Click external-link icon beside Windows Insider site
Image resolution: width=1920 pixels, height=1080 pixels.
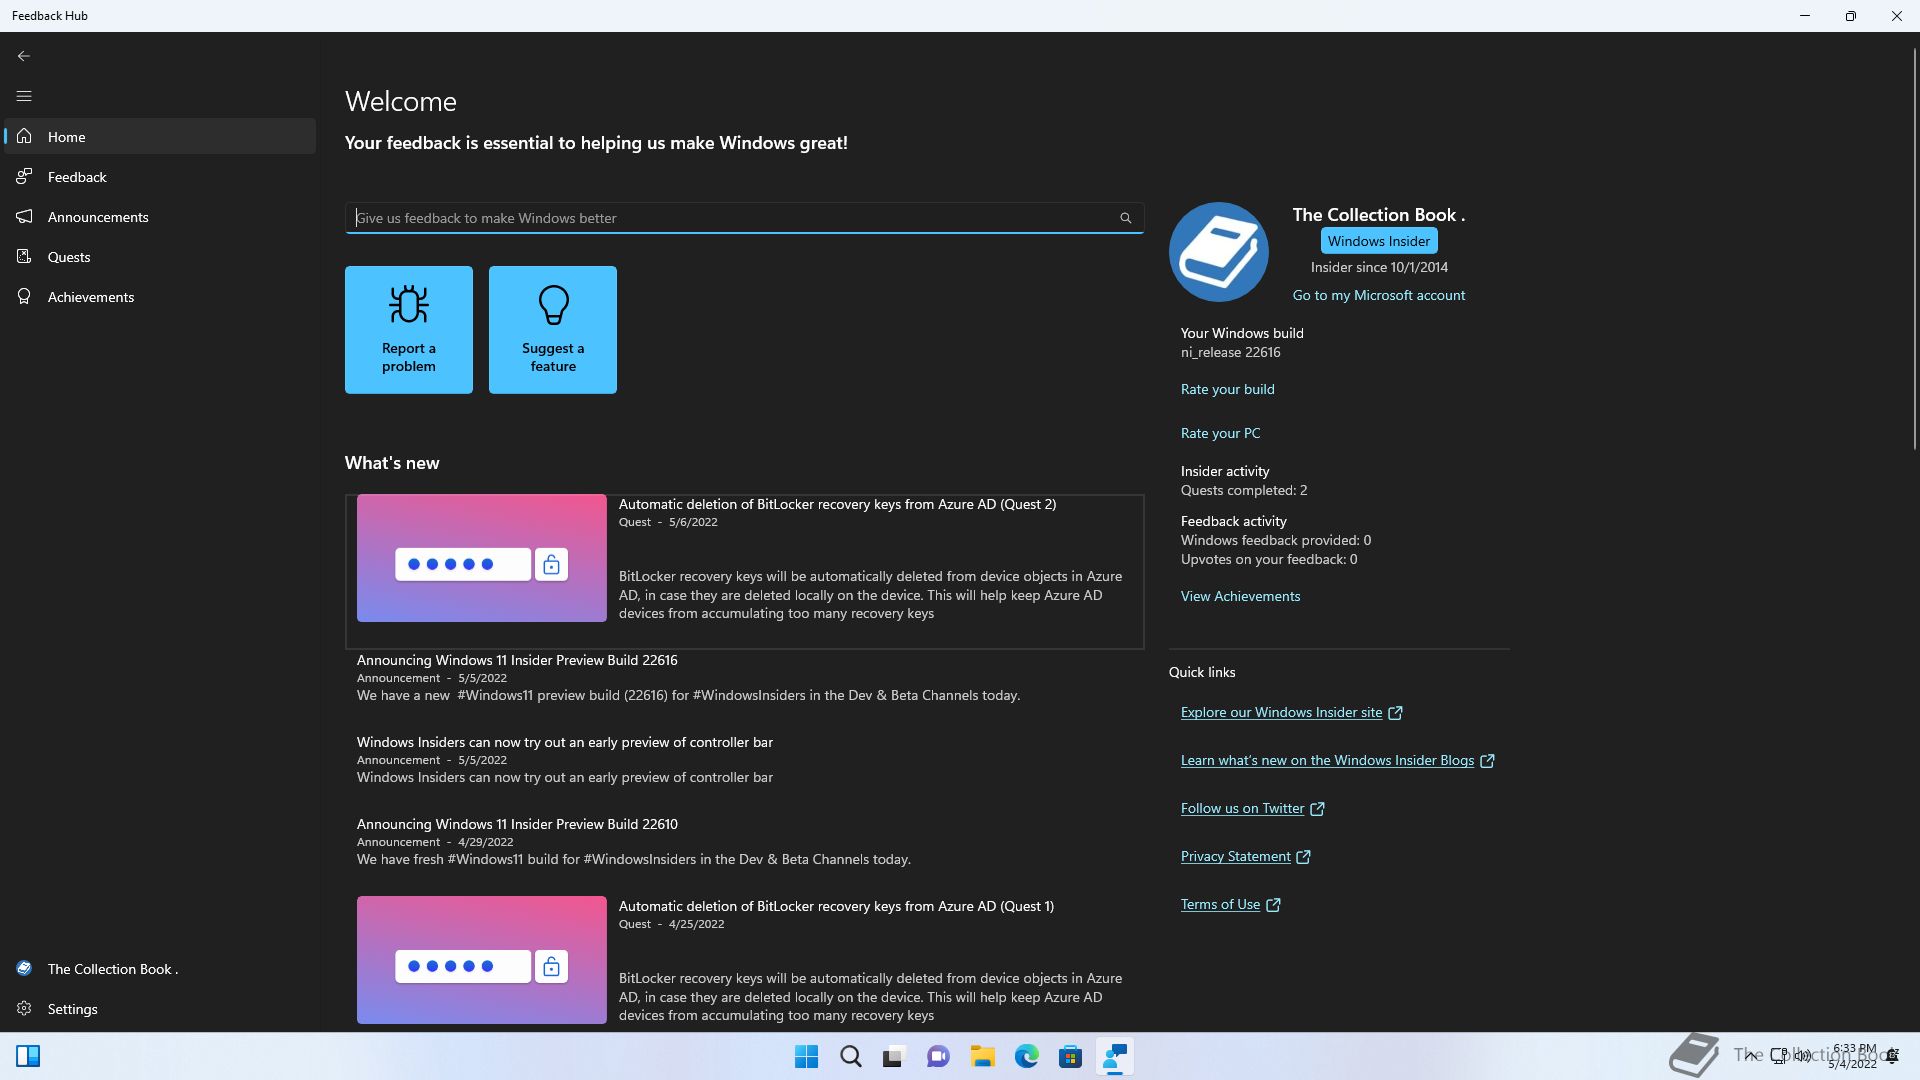(1395, 713)
